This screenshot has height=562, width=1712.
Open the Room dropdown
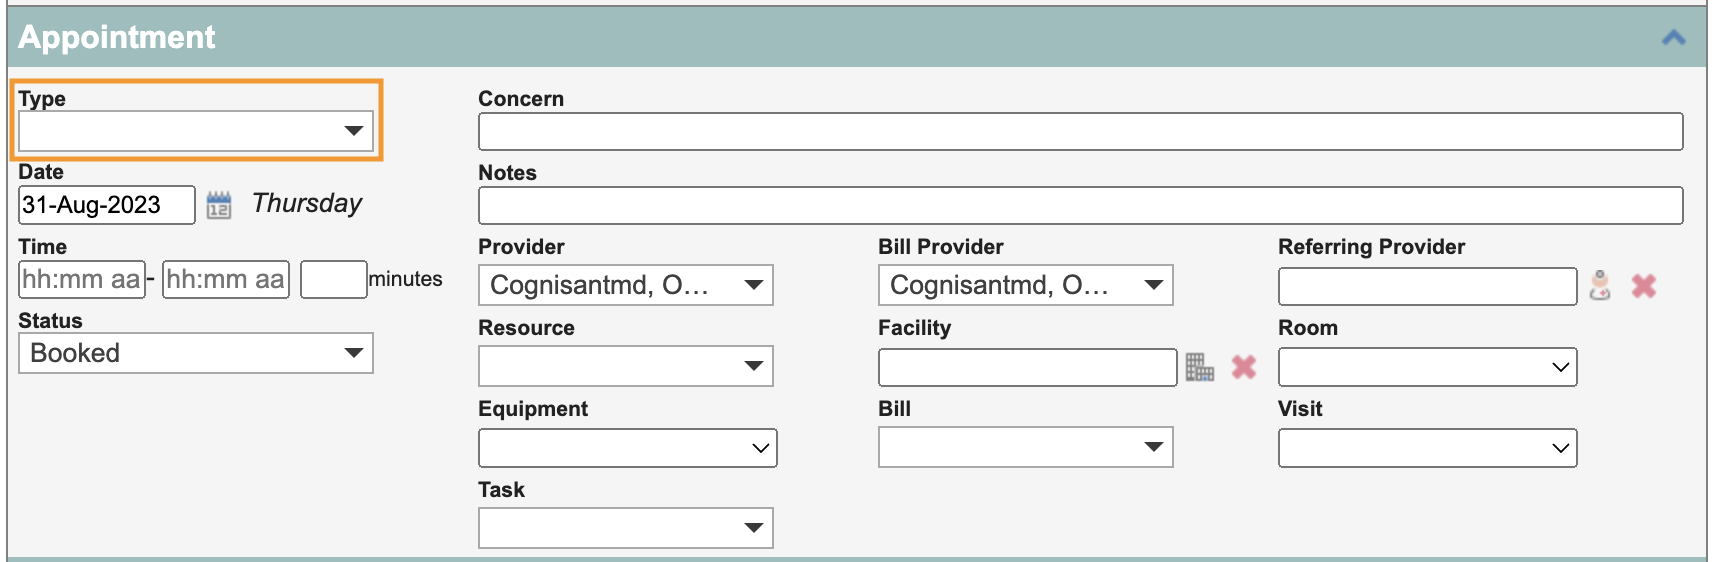[1428, 367]
